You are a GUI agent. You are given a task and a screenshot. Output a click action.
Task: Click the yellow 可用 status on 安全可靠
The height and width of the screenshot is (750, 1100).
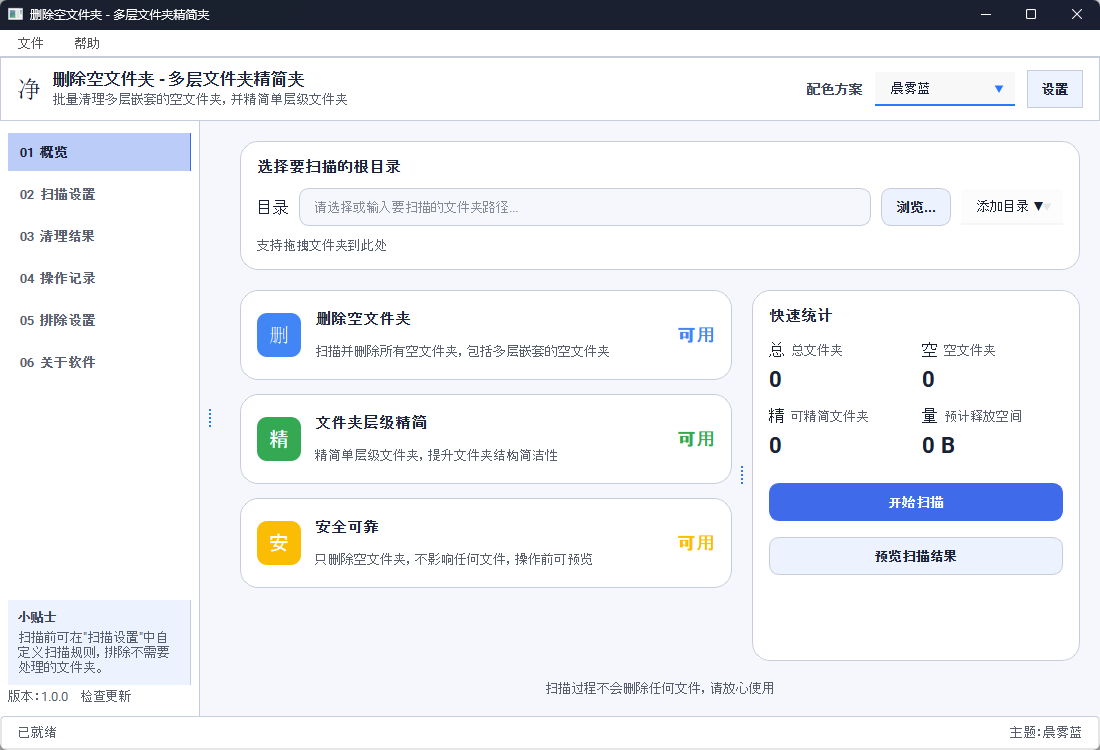click(696, 543)
